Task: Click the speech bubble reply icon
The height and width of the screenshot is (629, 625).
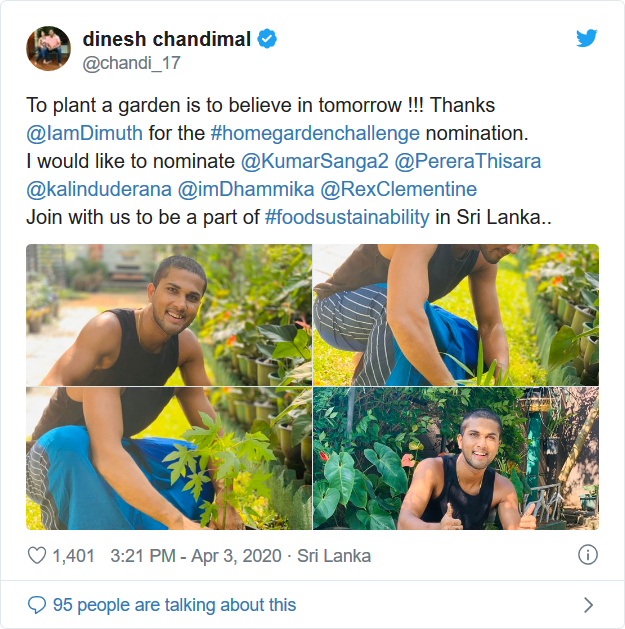Action: pos(37,604)
